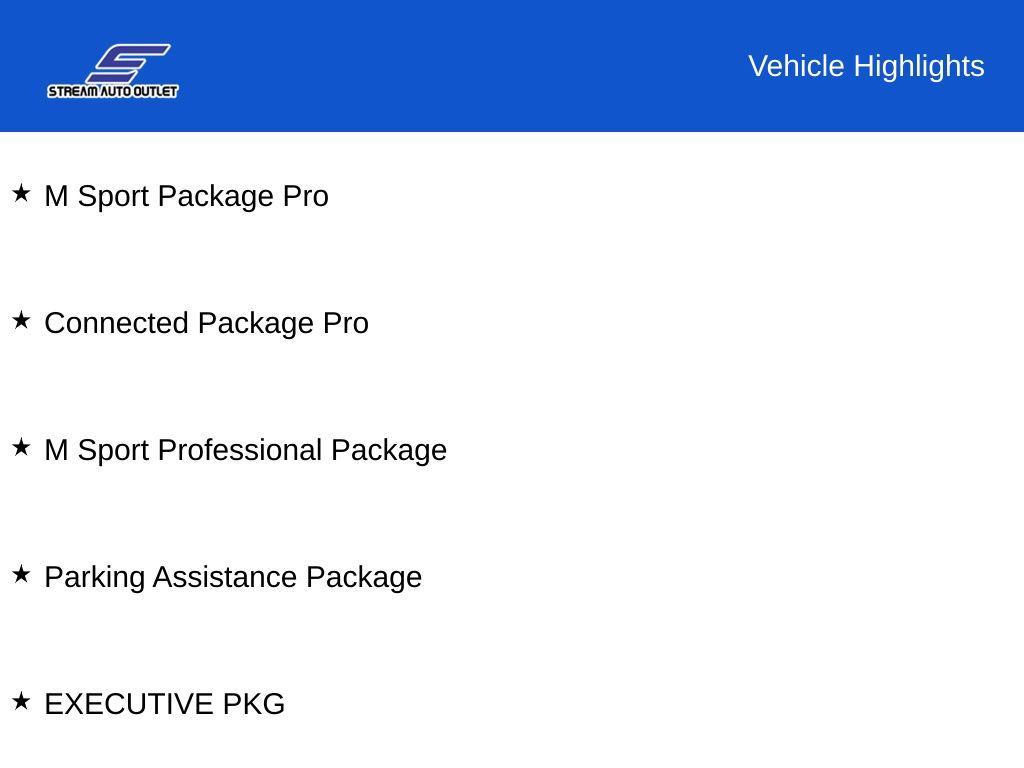Click the star beside M Sport Package Pro
The width and height of the screenshot is (1024, 768).
click(x=21, y=194)
